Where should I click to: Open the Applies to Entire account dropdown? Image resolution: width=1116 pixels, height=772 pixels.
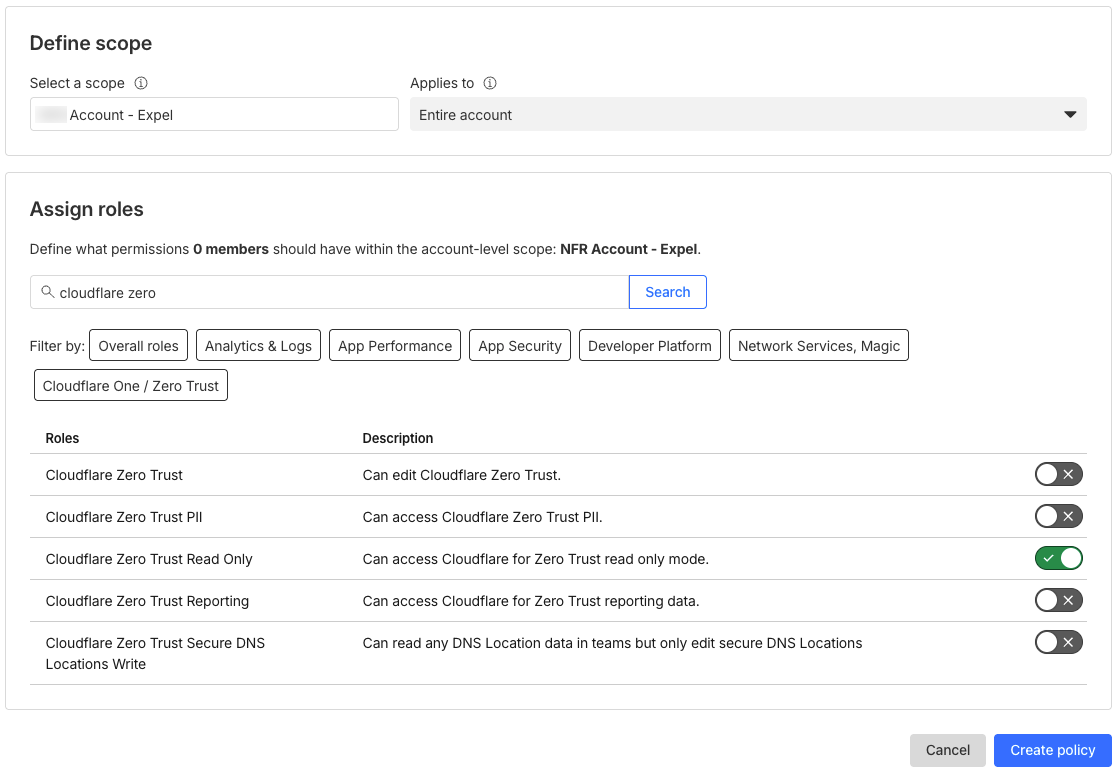point(748,115)
